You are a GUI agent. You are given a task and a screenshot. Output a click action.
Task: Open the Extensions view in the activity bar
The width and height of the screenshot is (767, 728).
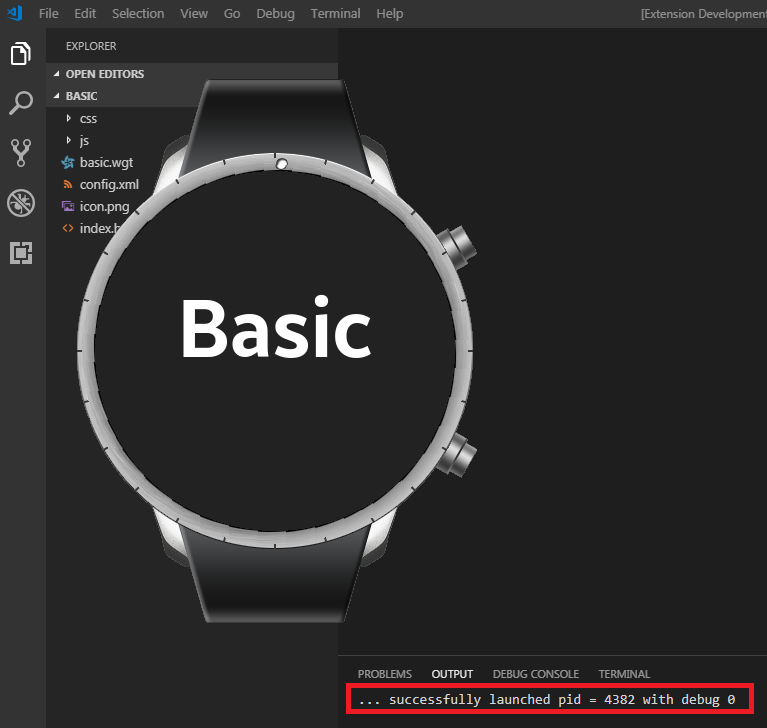[x=21, y=253]
